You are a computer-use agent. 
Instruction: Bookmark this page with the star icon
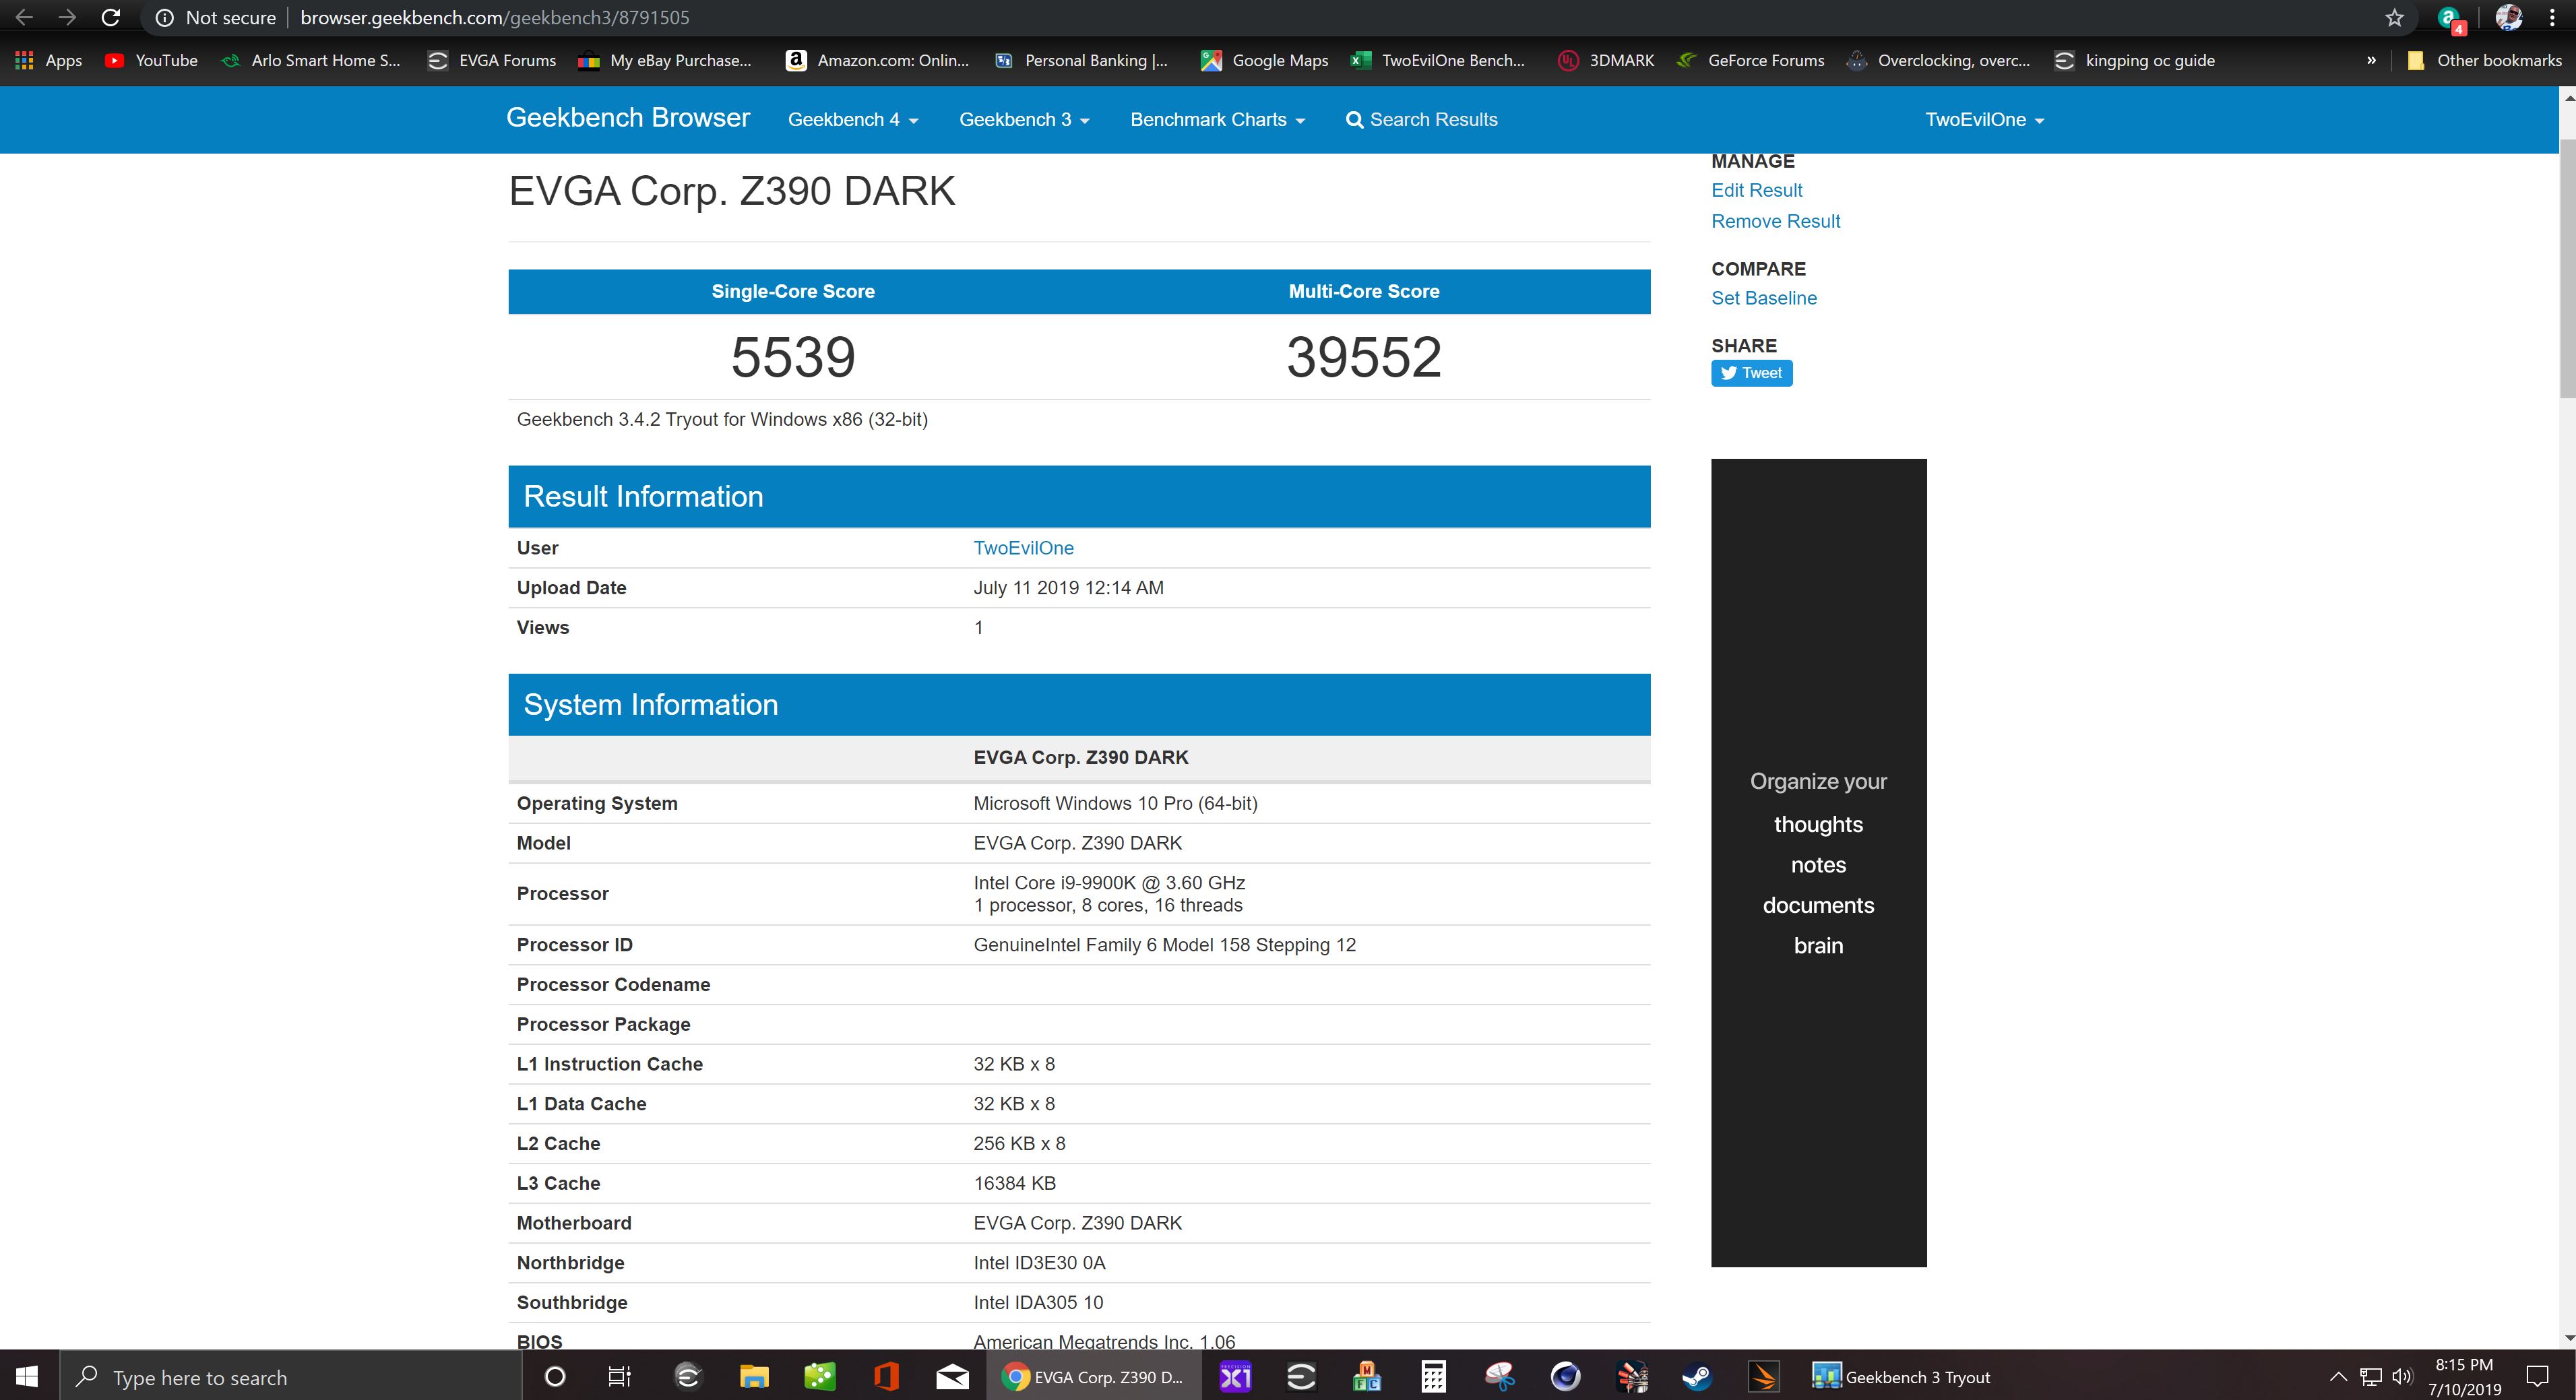click(2394, 17)
